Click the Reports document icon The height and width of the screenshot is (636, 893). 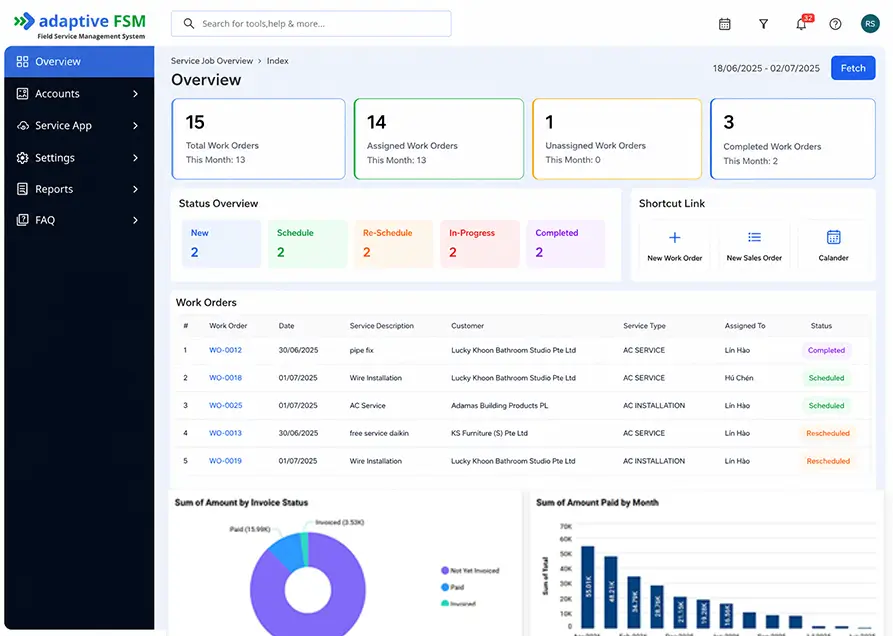point(22,189)
